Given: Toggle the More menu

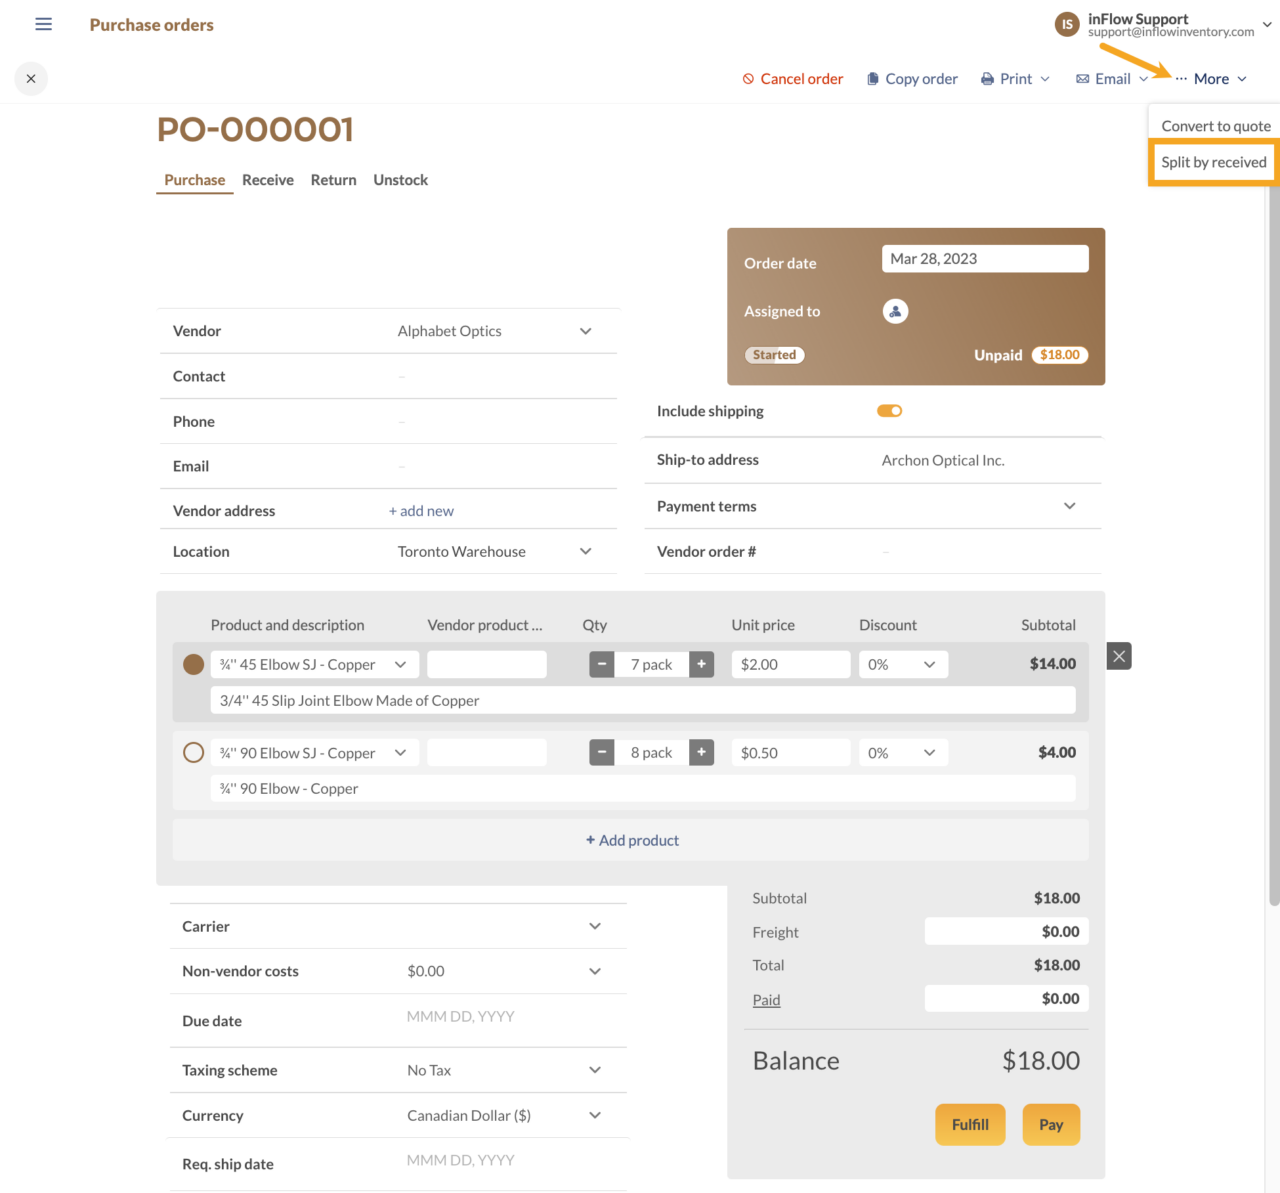Looking at the screenshot, I should coord(1211,79).
